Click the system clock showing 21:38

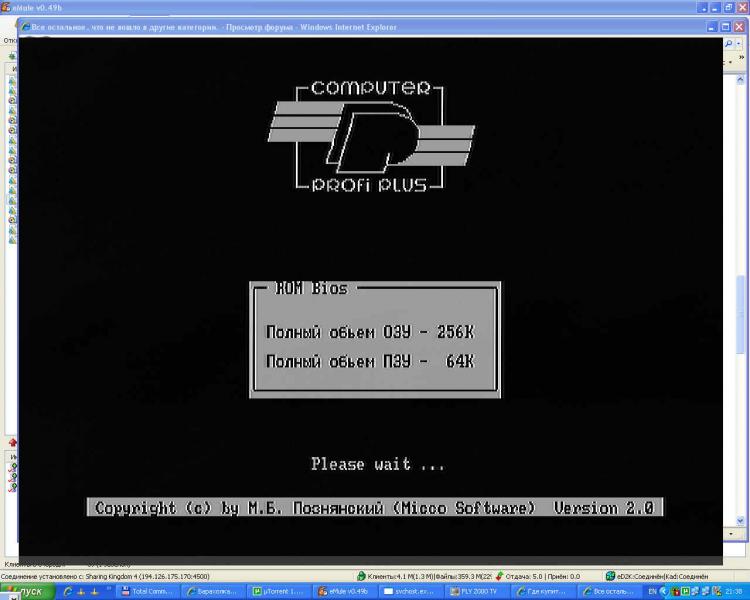pyautogui.click(x=734, y=592)
